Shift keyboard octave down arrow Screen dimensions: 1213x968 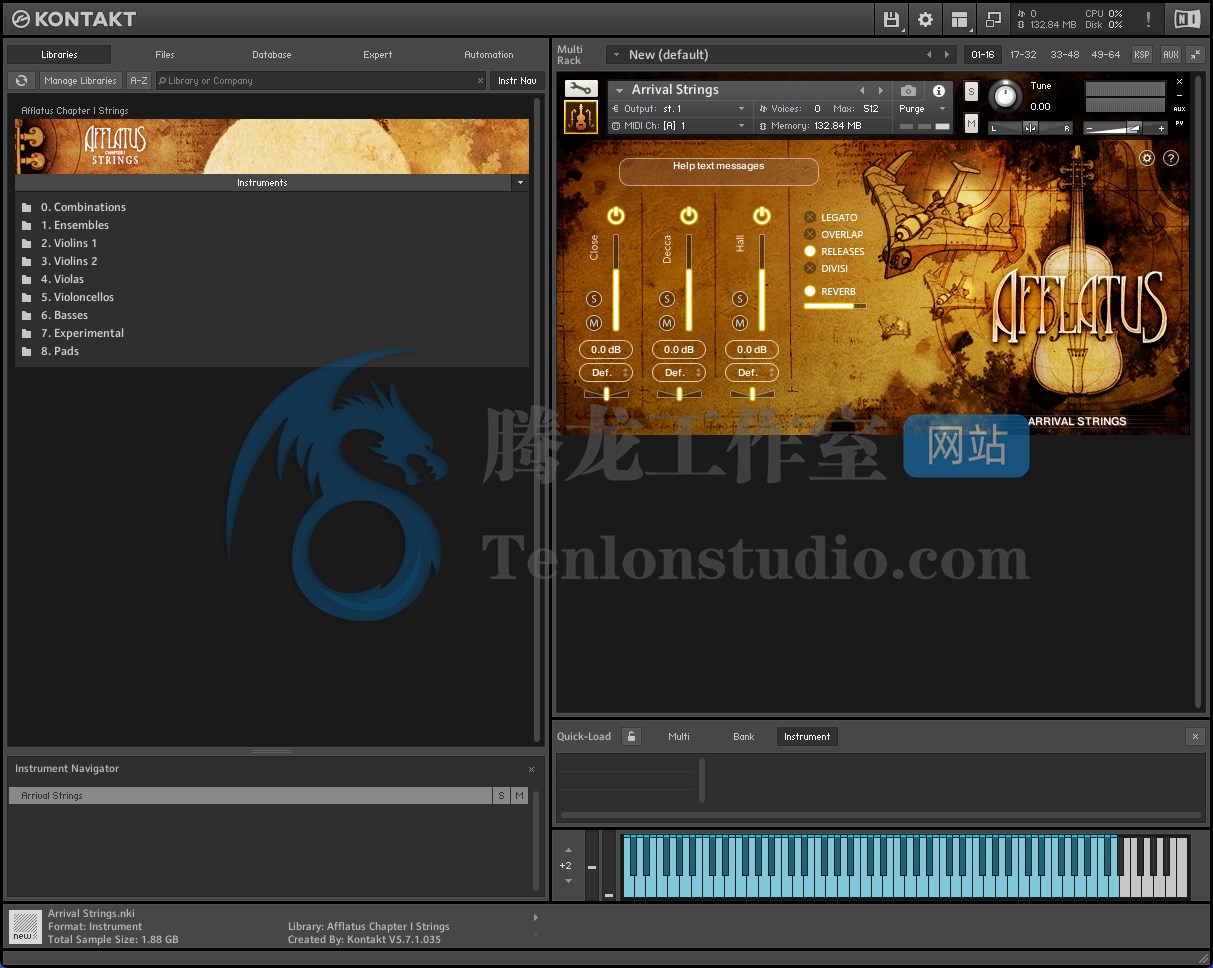click(568, 881)
